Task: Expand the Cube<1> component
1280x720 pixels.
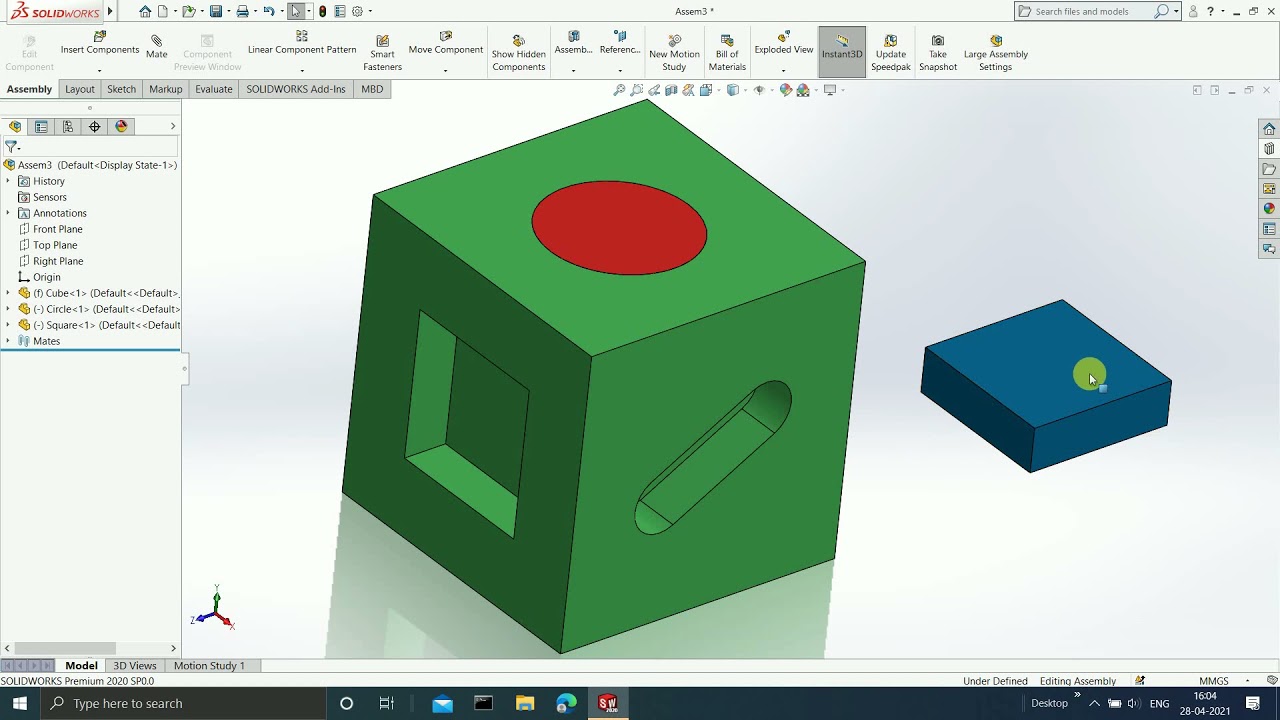Action: click(8, 293)
